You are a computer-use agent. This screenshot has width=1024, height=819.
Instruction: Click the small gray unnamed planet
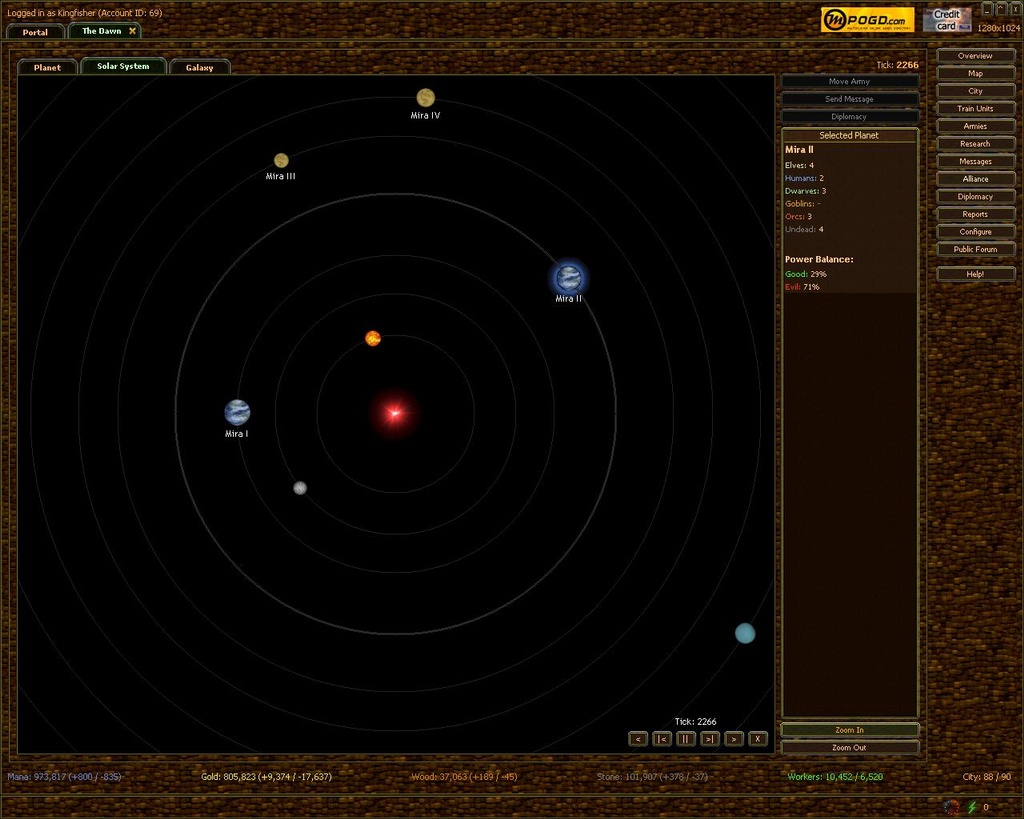click(300, 488)
